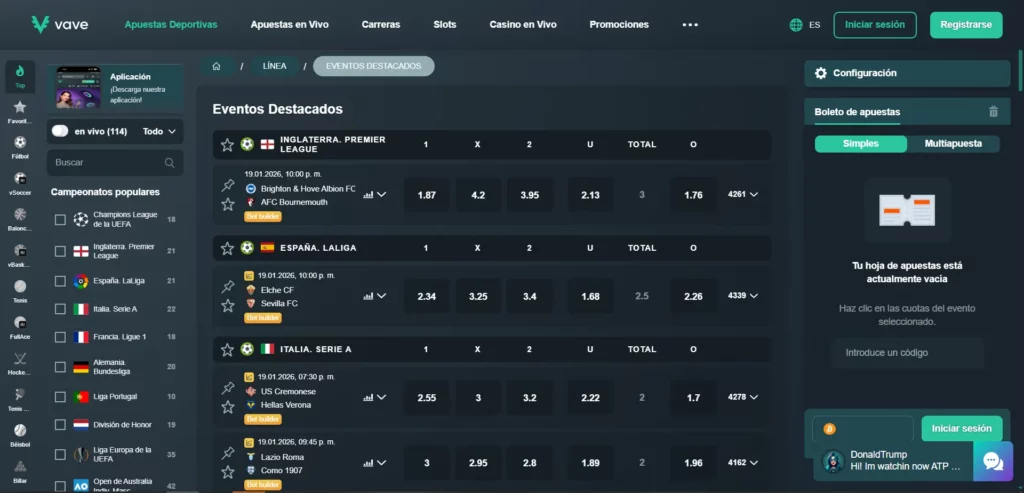1024x493 pixels.
Task: Check the Italia Serie A checkbox
Action: (x=60, y=310)
